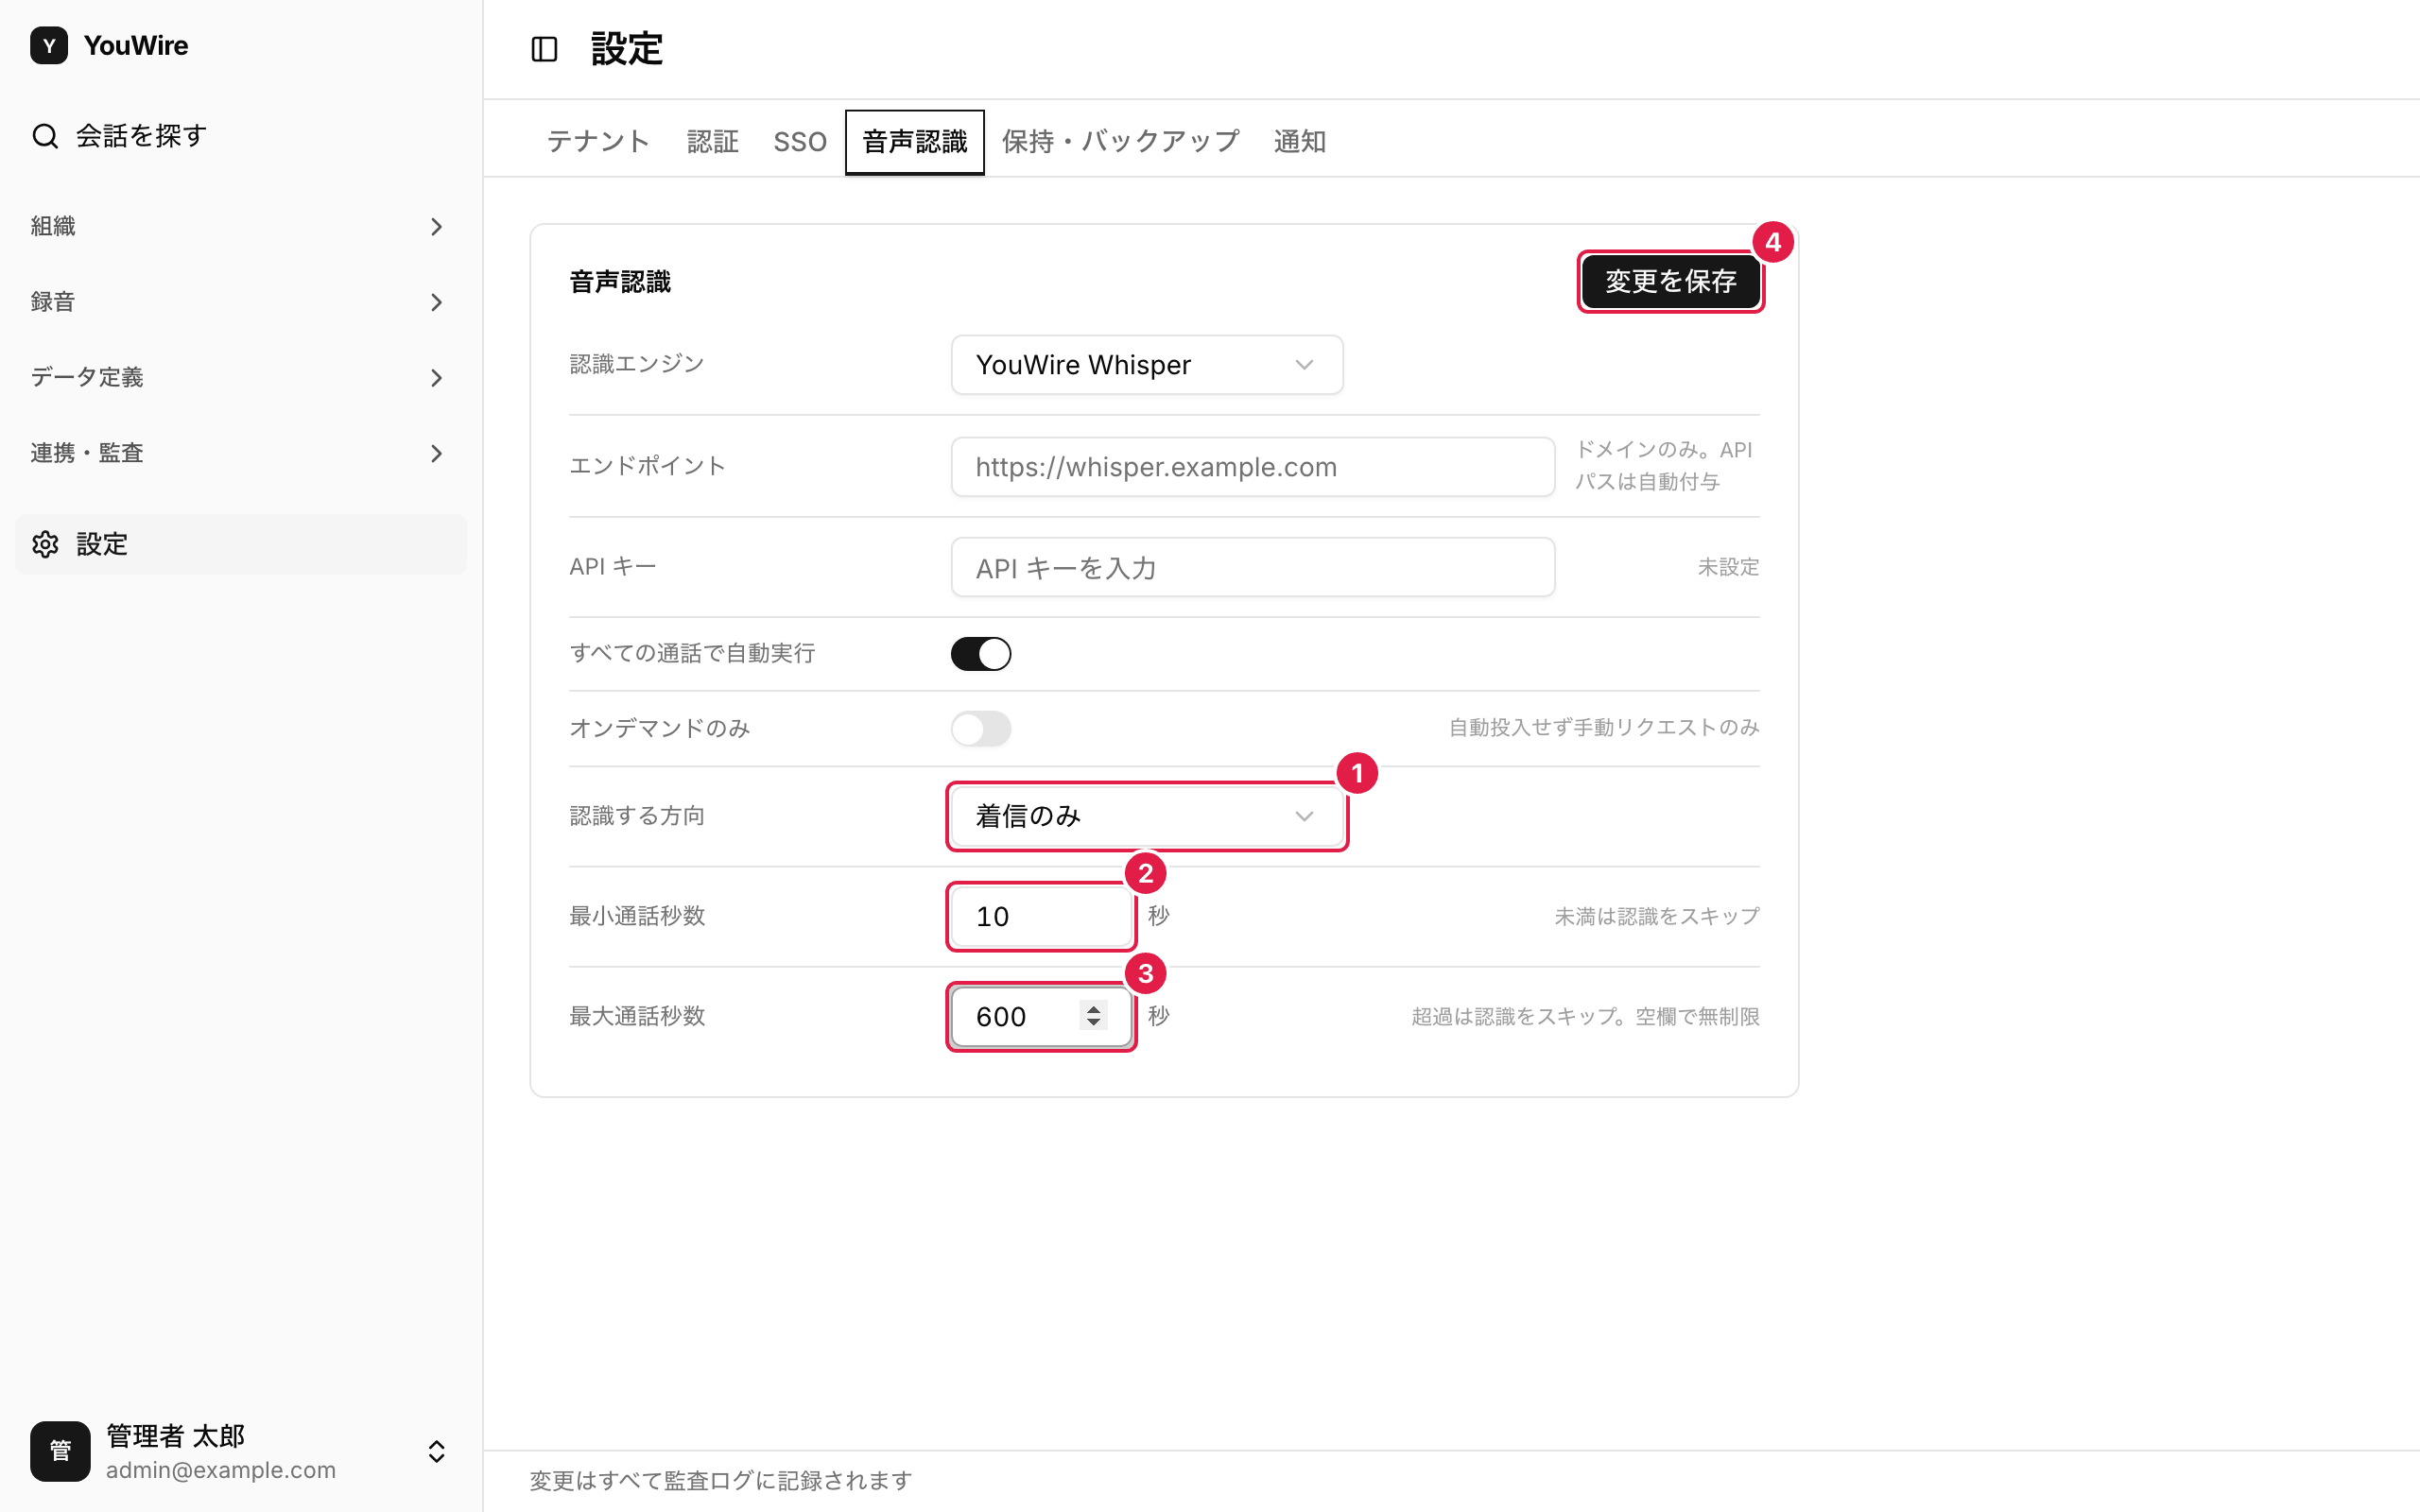Click the 最小通話秒数 input field
This screenshot has height=1512, width=2420.
(1040, 916)
